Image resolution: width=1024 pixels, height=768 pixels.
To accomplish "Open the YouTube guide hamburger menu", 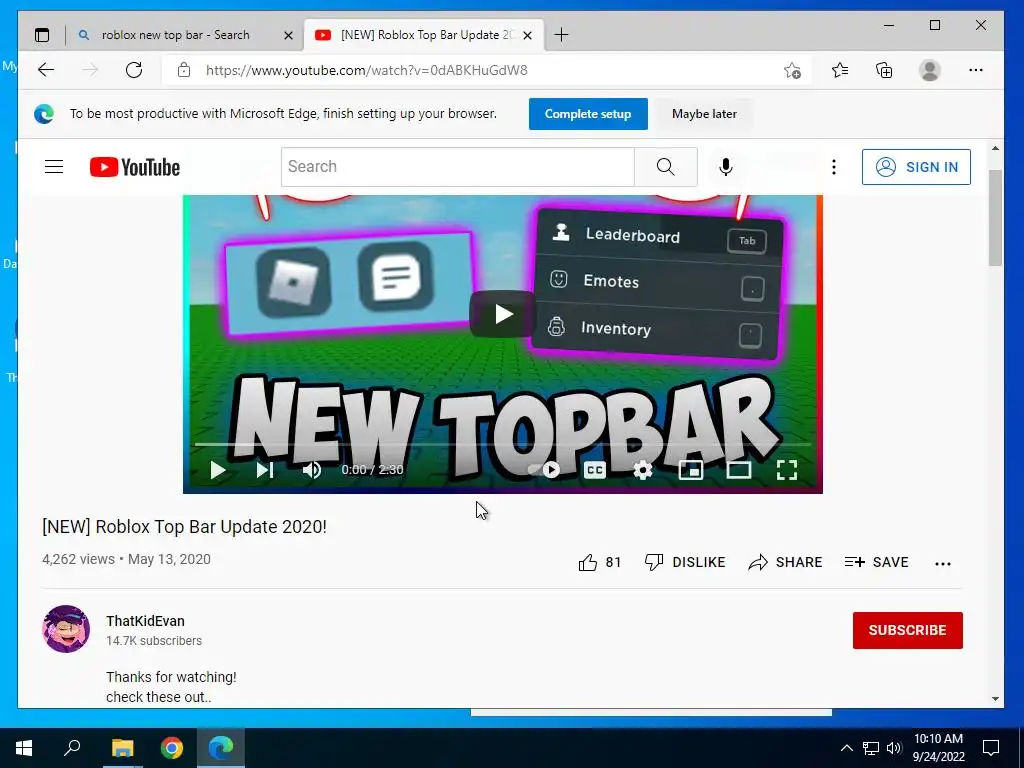I will click(54, 167).
